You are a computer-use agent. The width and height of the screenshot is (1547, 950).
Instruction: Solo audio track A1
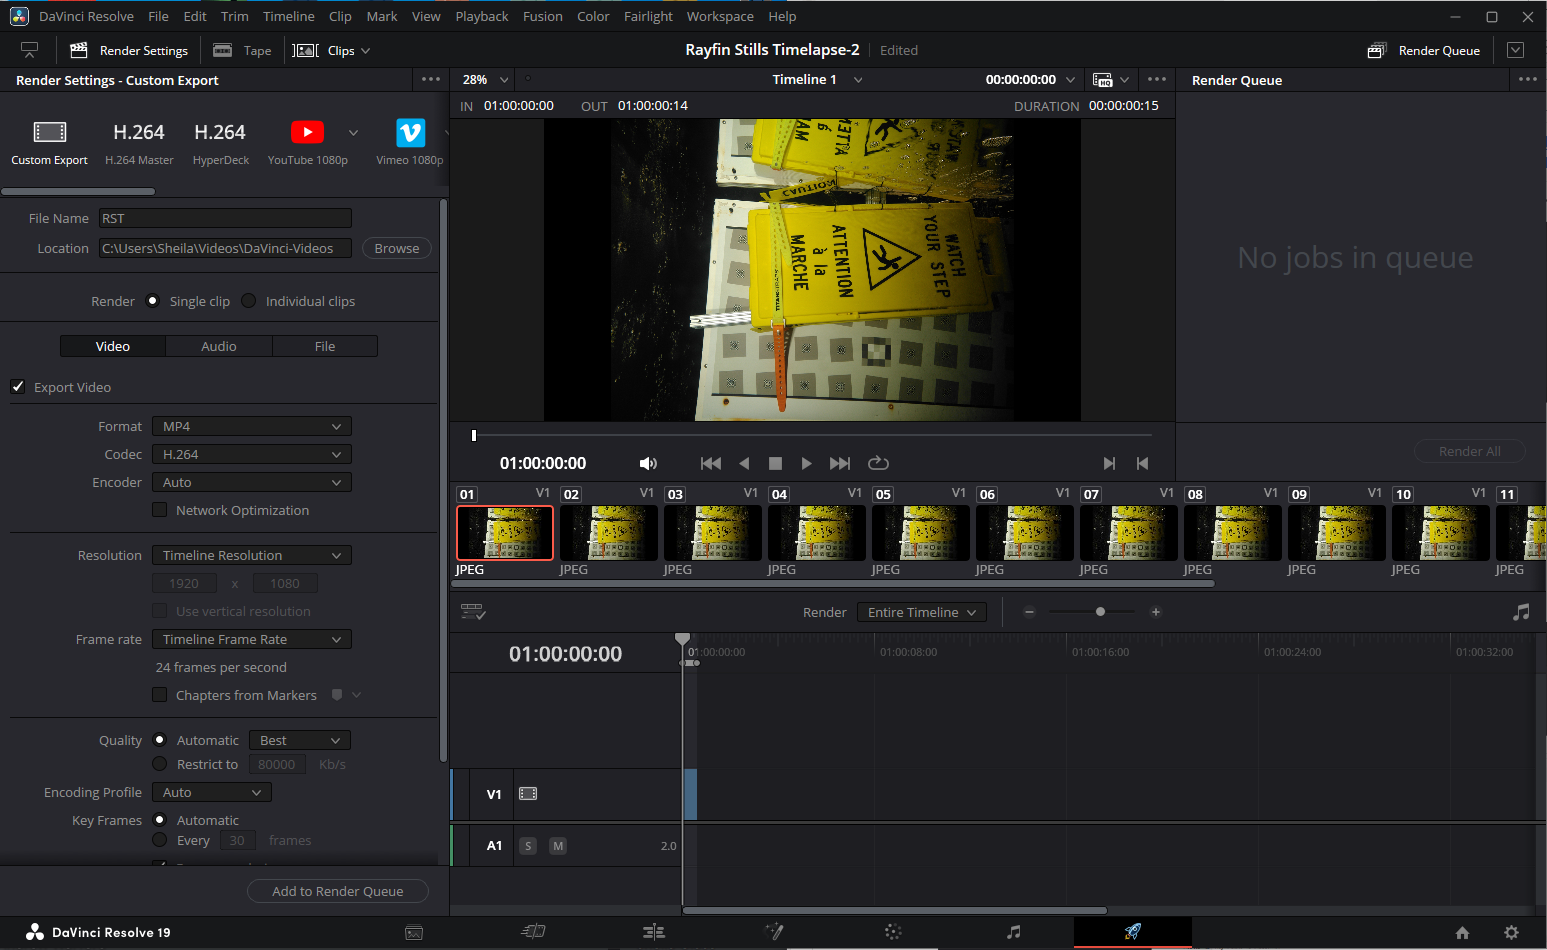pos(528,846)
